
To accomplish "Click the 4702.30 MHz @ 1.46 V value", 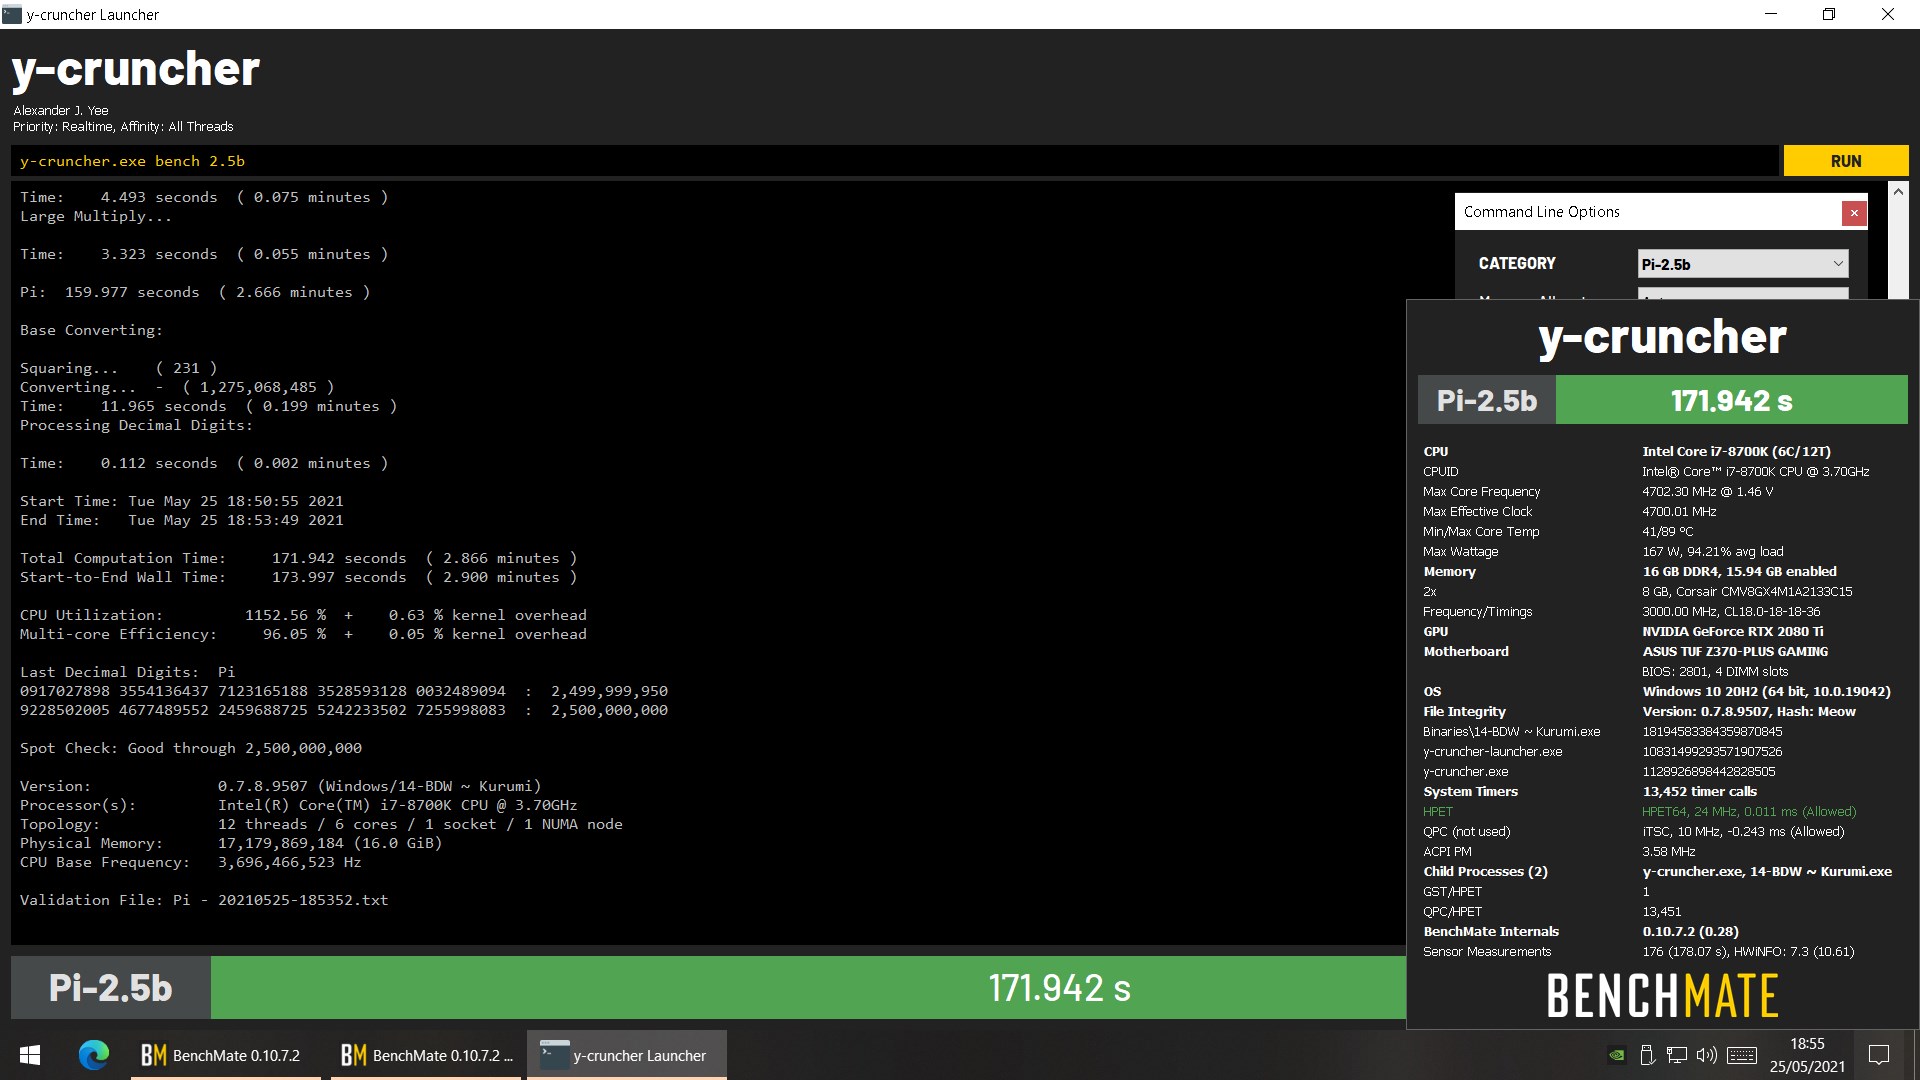I will click(1707, 491).
